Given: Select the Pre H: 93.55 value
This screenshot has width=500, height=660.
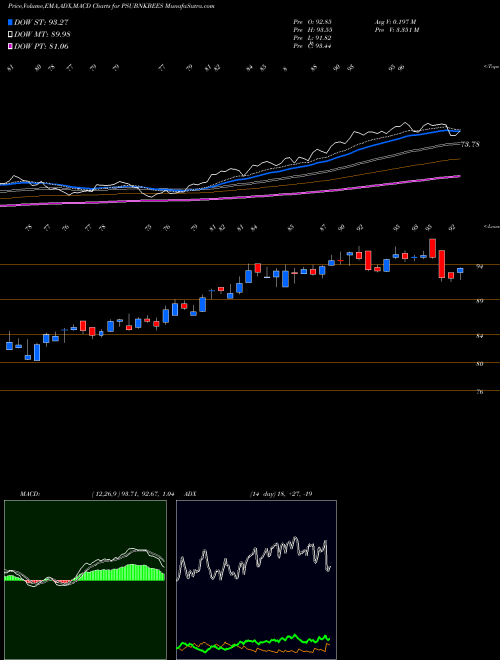Looking at the screenshot, I should tap(312, 30).
